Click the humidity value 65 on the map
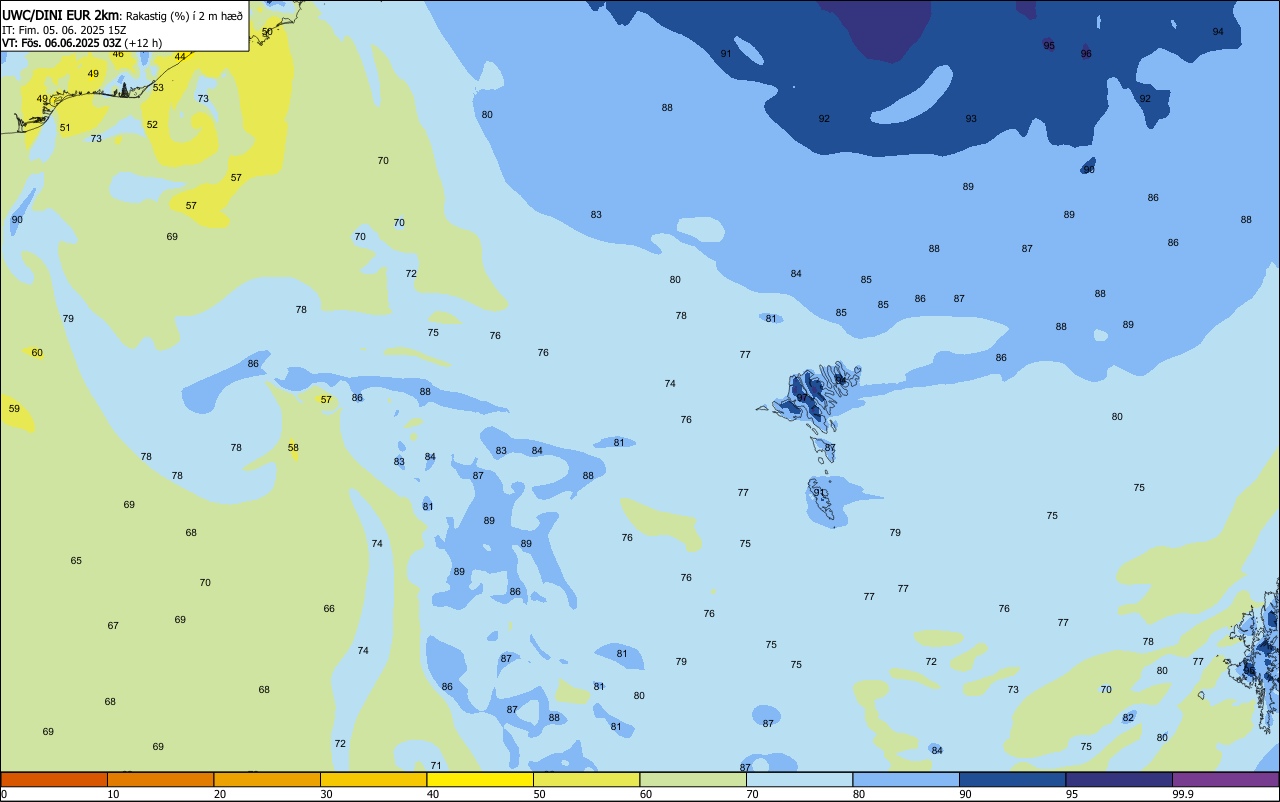This screenshot has height=802, width=1280. click(76, 561)
